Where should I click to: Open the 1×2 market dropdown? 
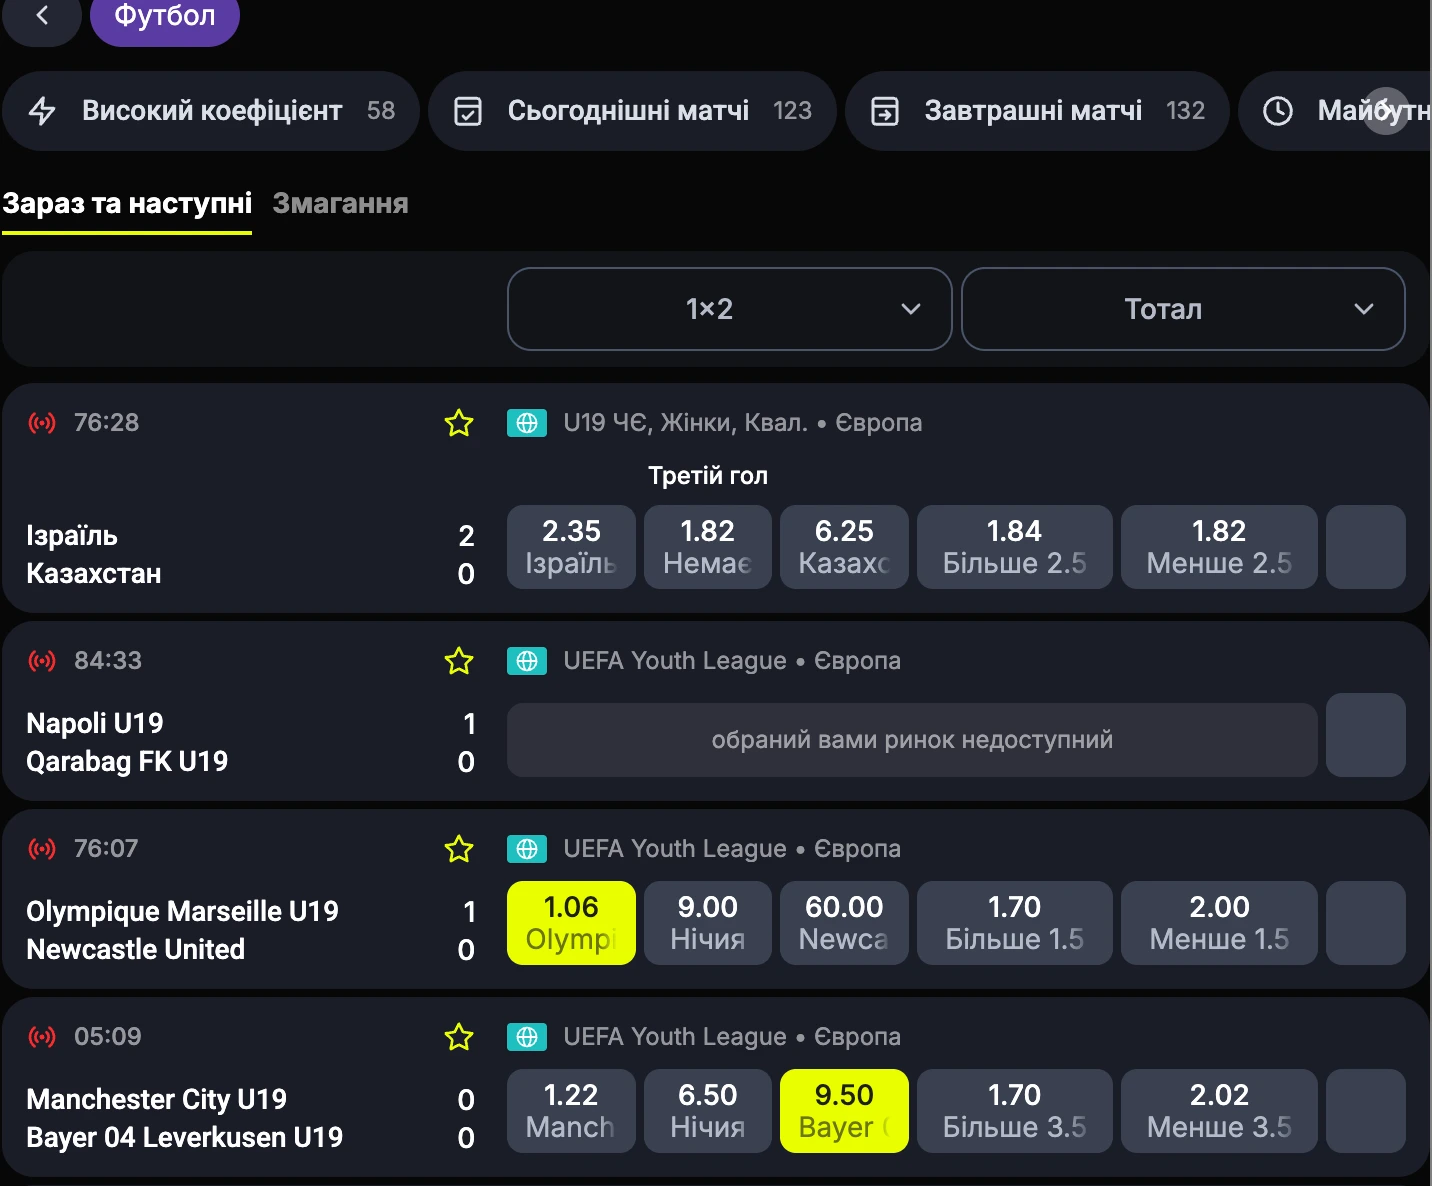coord(729,309)
